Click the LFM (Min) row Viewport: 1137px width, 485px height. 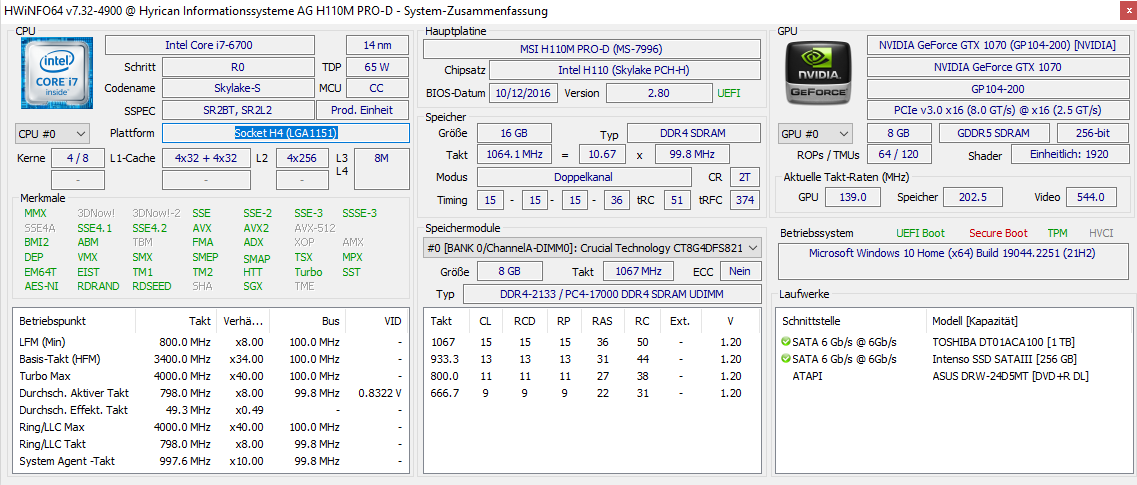point(212,341)
